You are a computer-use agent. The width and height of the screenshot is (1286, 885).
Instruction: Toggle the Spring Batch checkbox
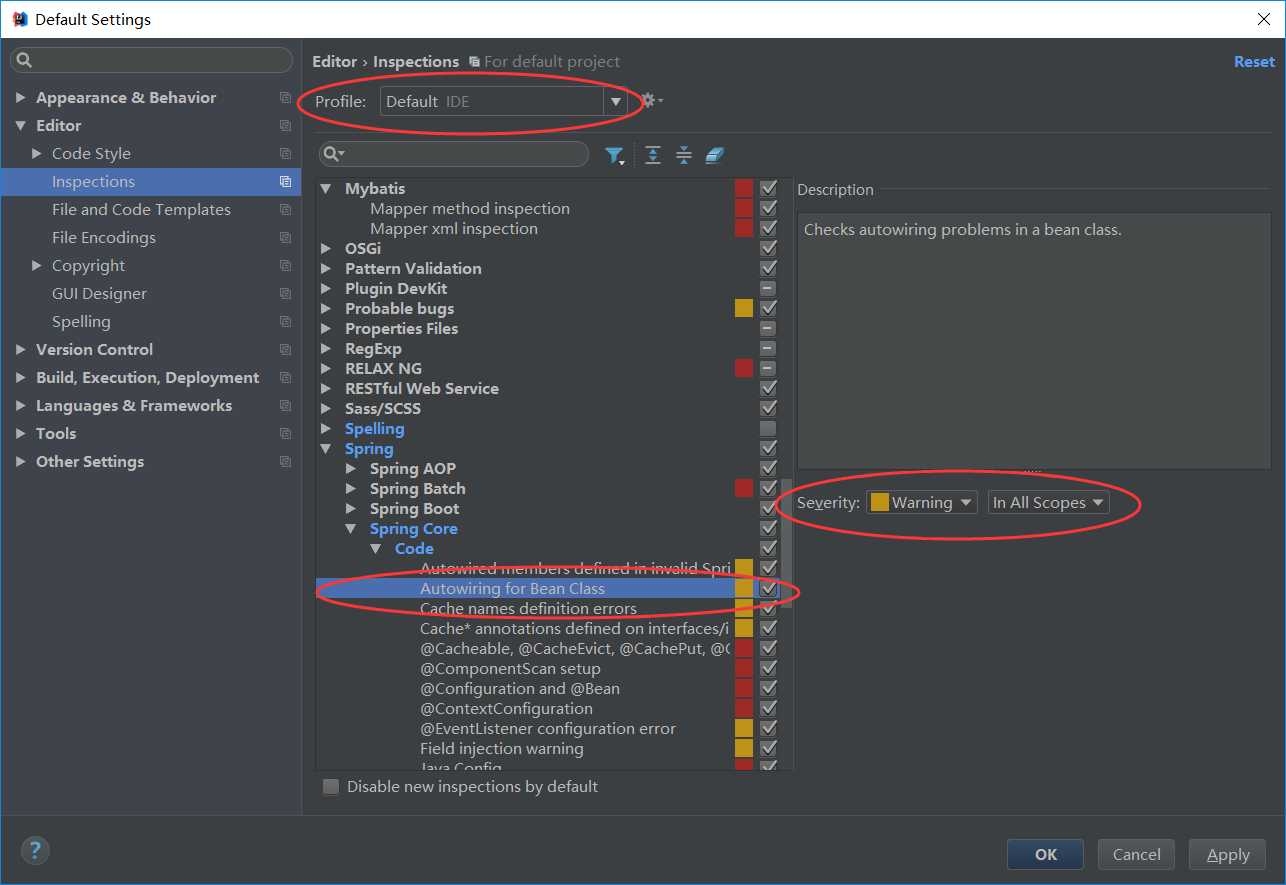pos(768,488)
